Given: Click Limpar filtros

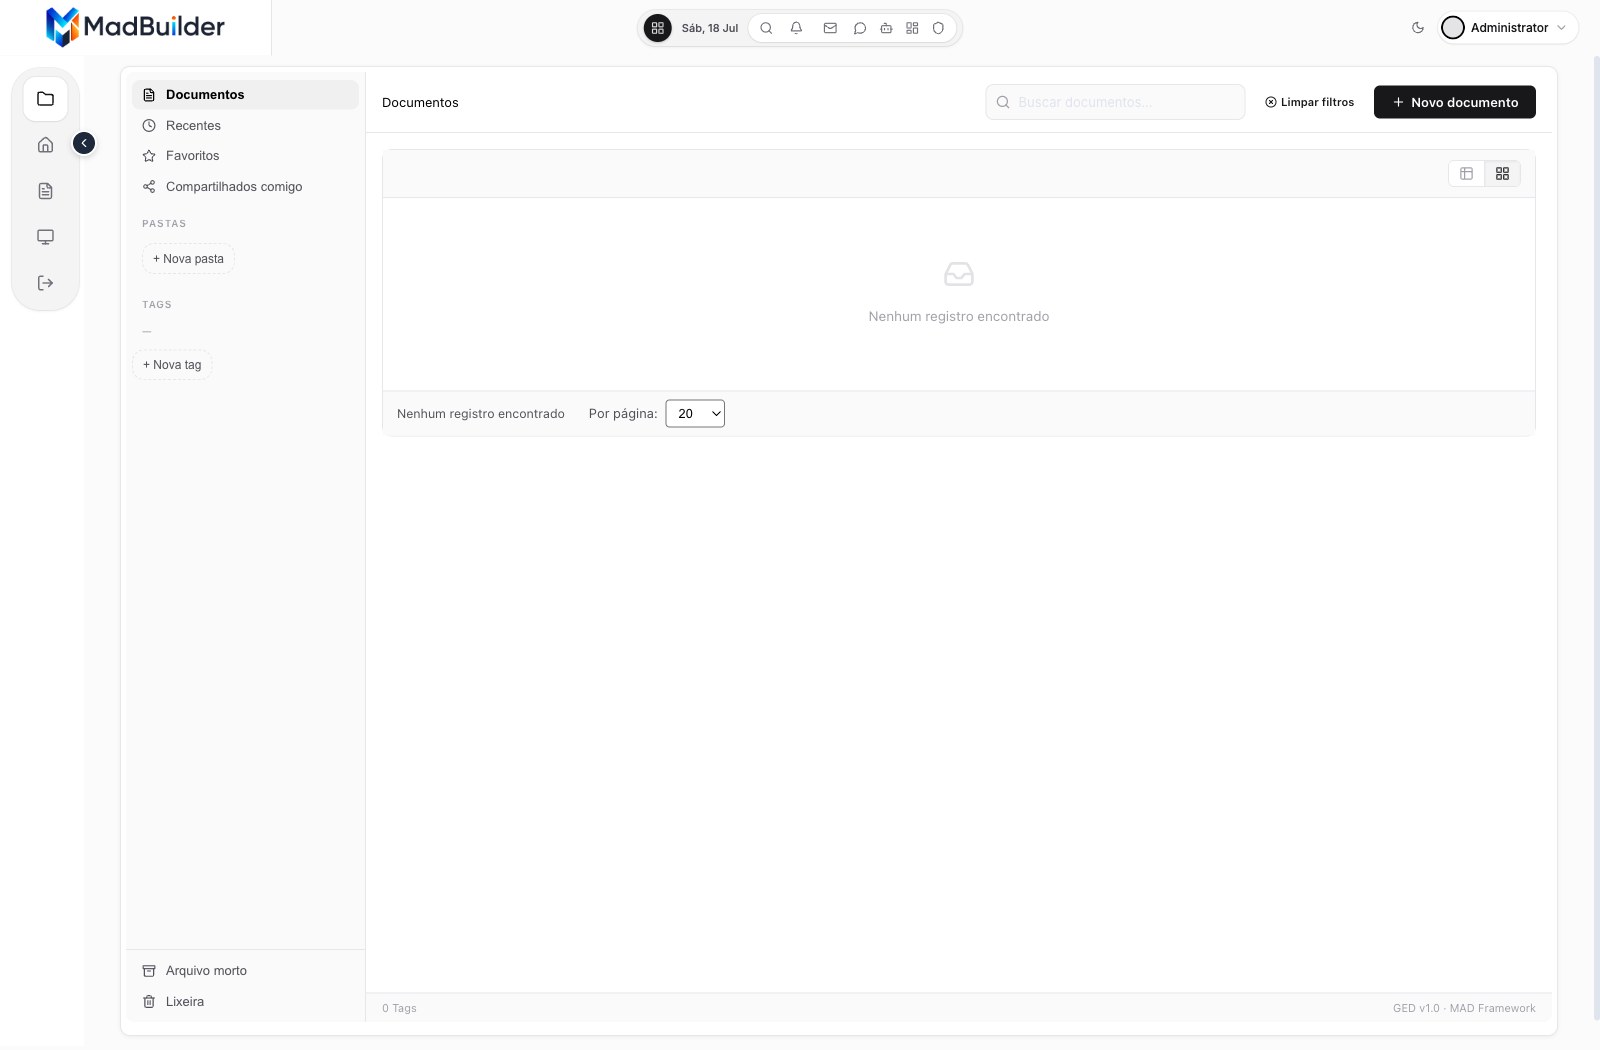Looking at the screenshot, I should click(x=1309, y=102).
